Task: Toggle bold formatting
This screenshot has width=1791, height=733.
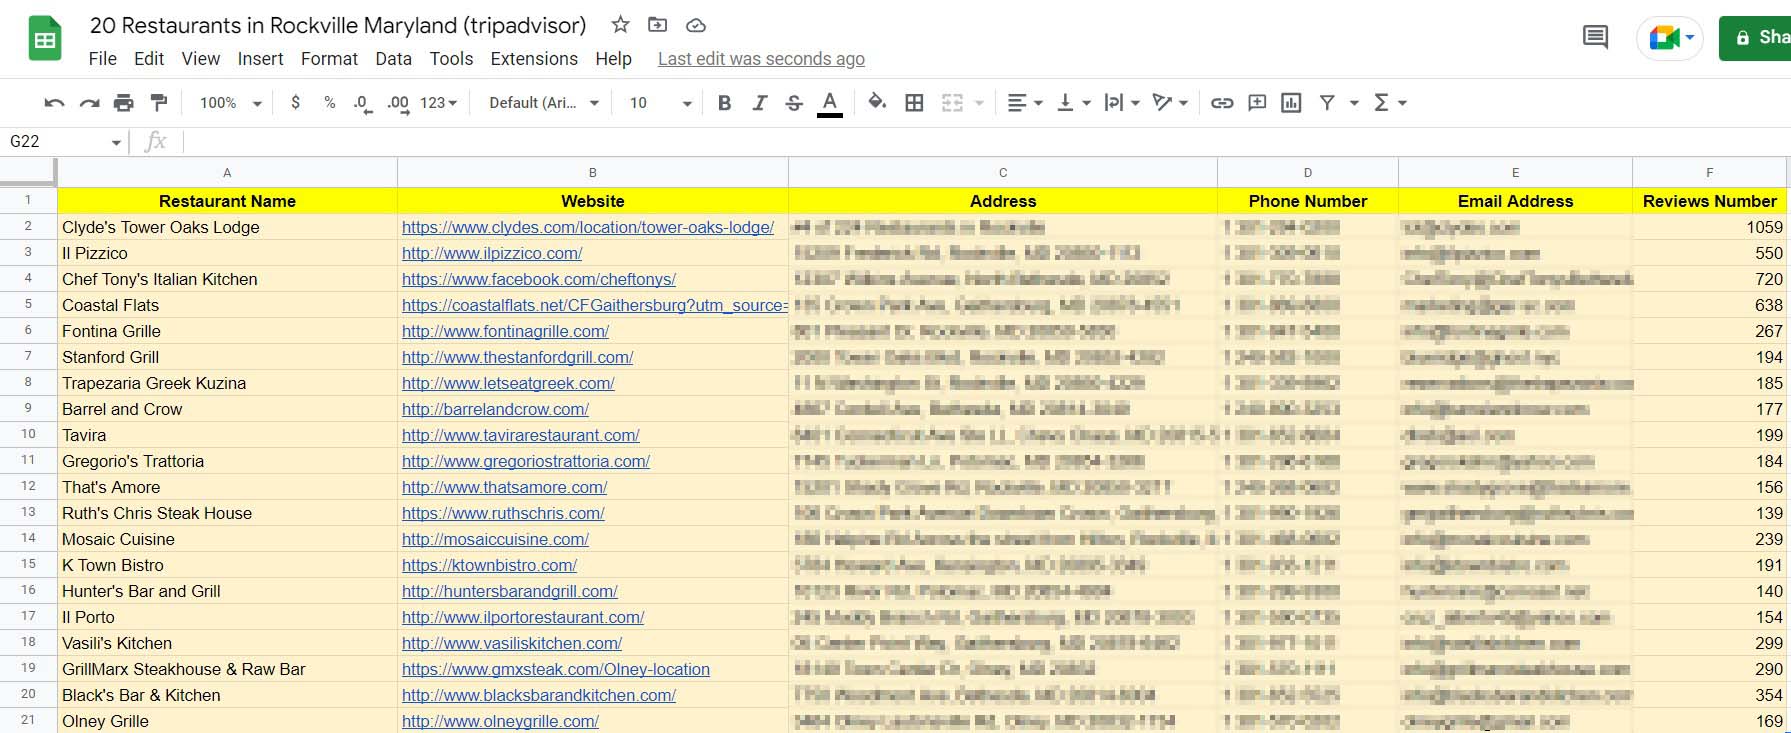Action: click(x=725, y=102)
